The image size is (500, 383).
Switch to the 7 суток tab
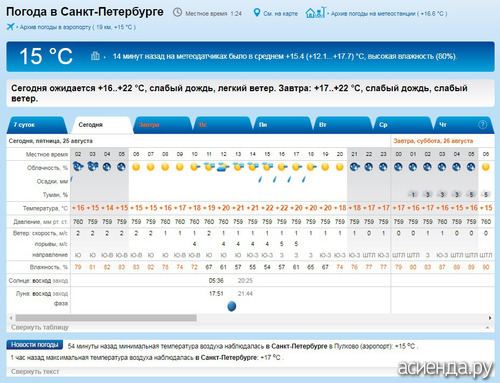coord(36,125)
